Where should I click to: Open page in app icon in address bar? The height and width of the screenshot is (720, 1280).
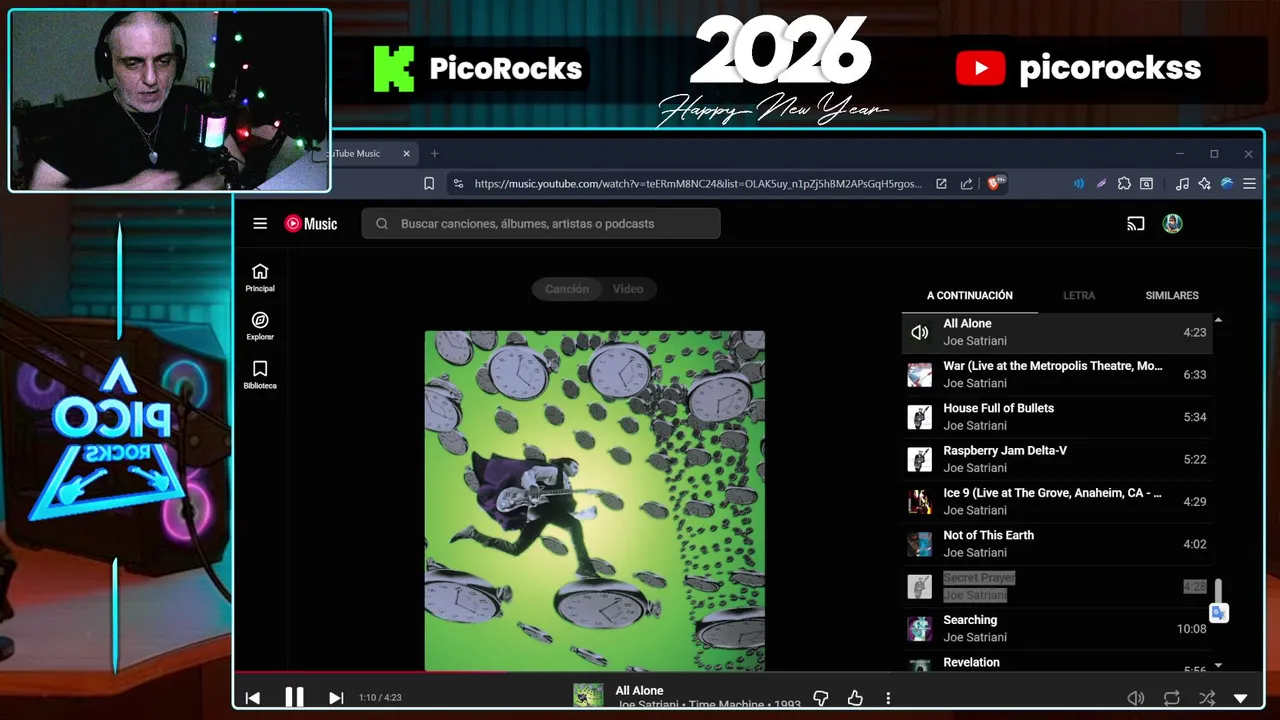click(941, 184)
